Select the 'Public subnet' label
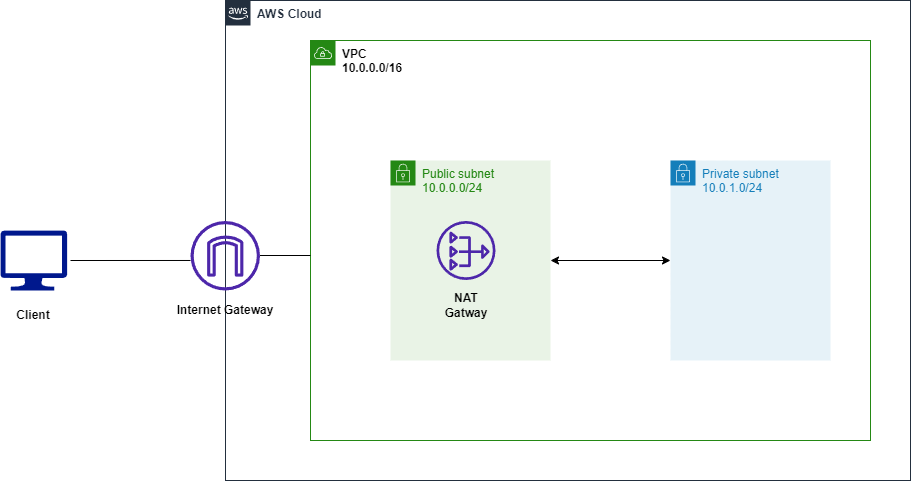The image size is (911, 481). [x=458, y=174]
